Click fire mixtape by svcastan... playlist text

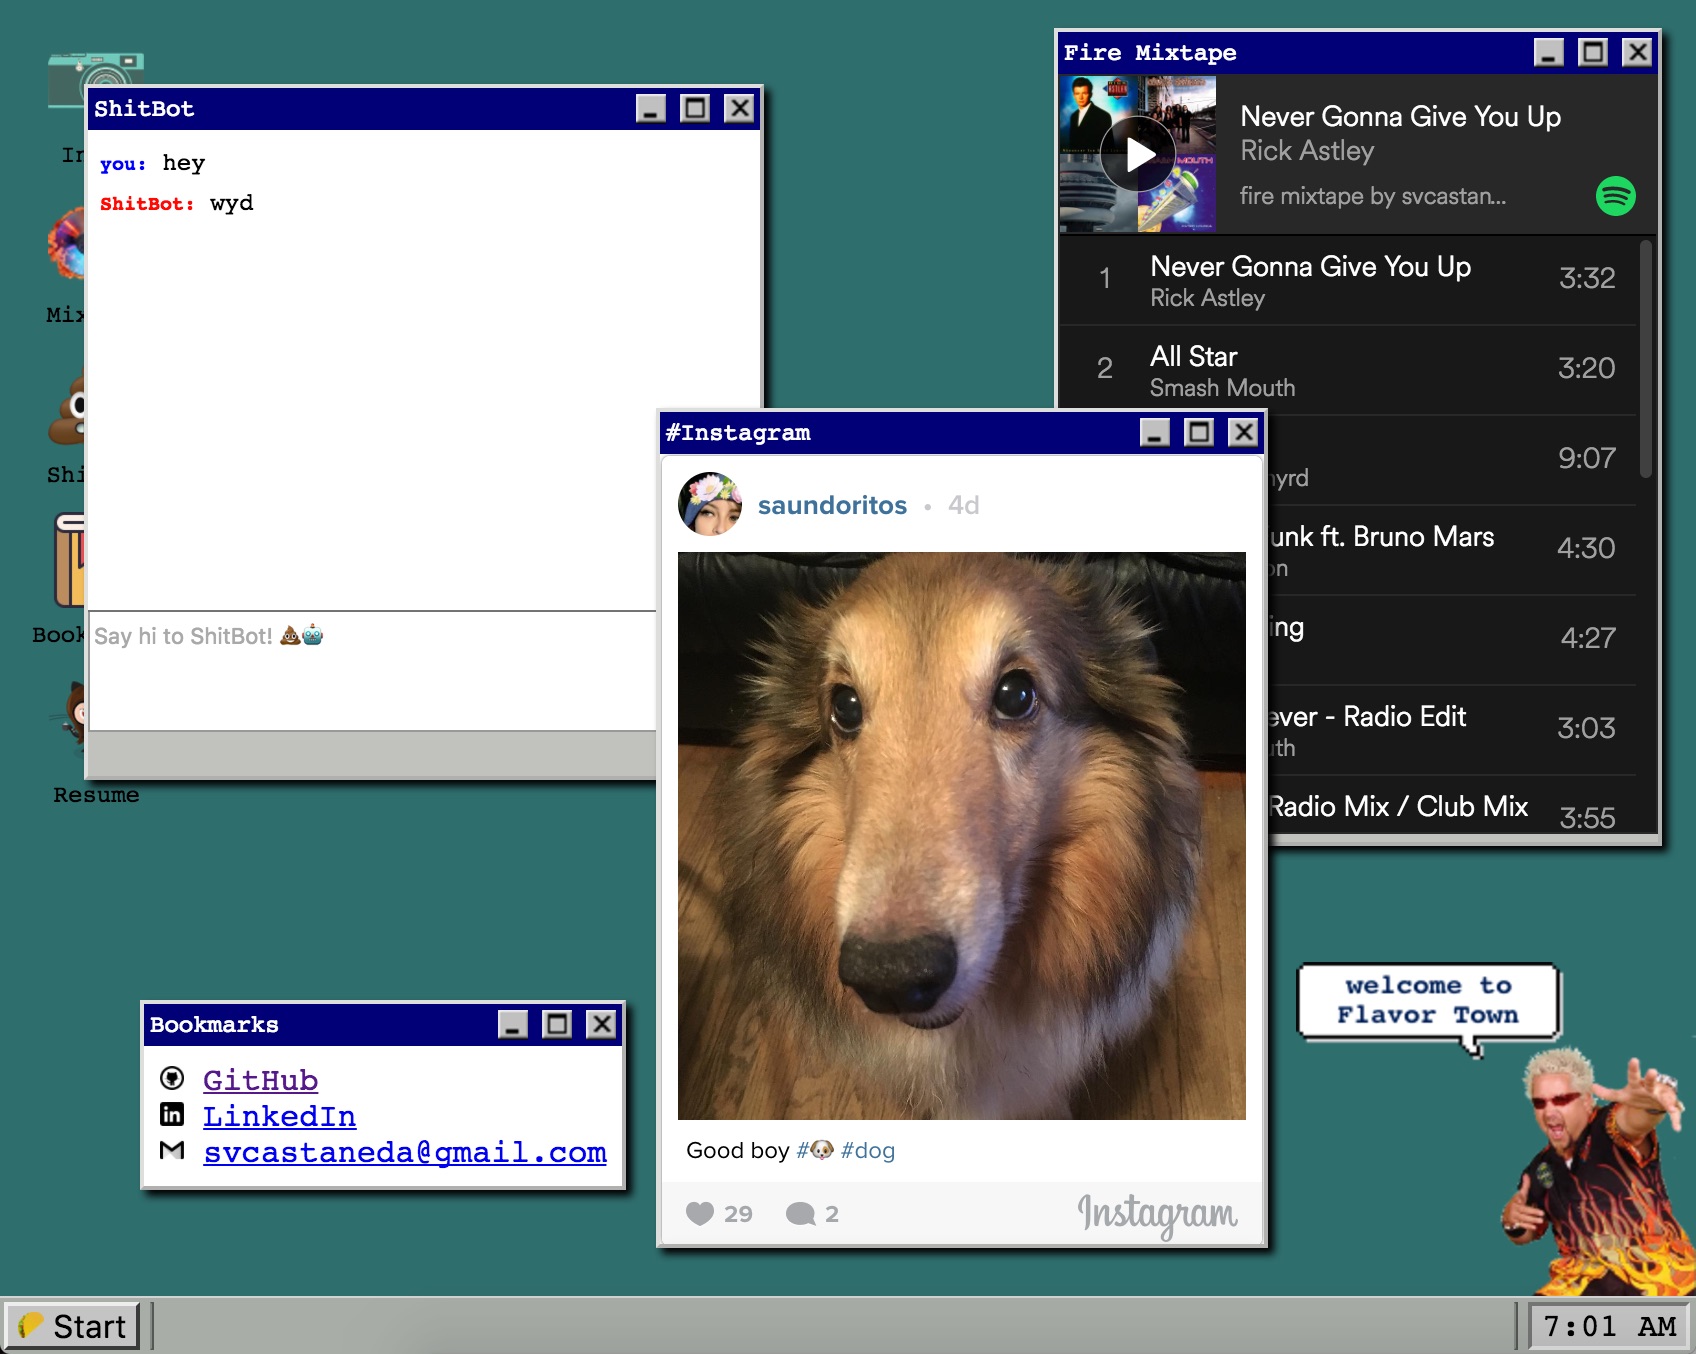coord(1373,196)
